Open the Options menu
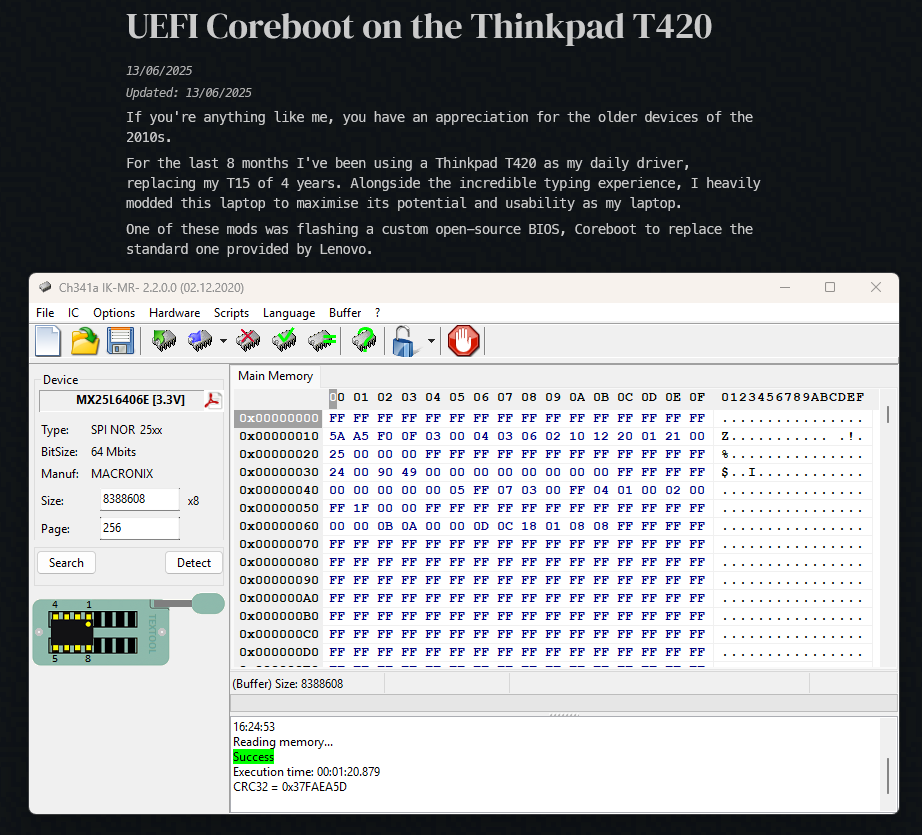The width and height of the screenshot is (922, 835). [x=114, y=313]
